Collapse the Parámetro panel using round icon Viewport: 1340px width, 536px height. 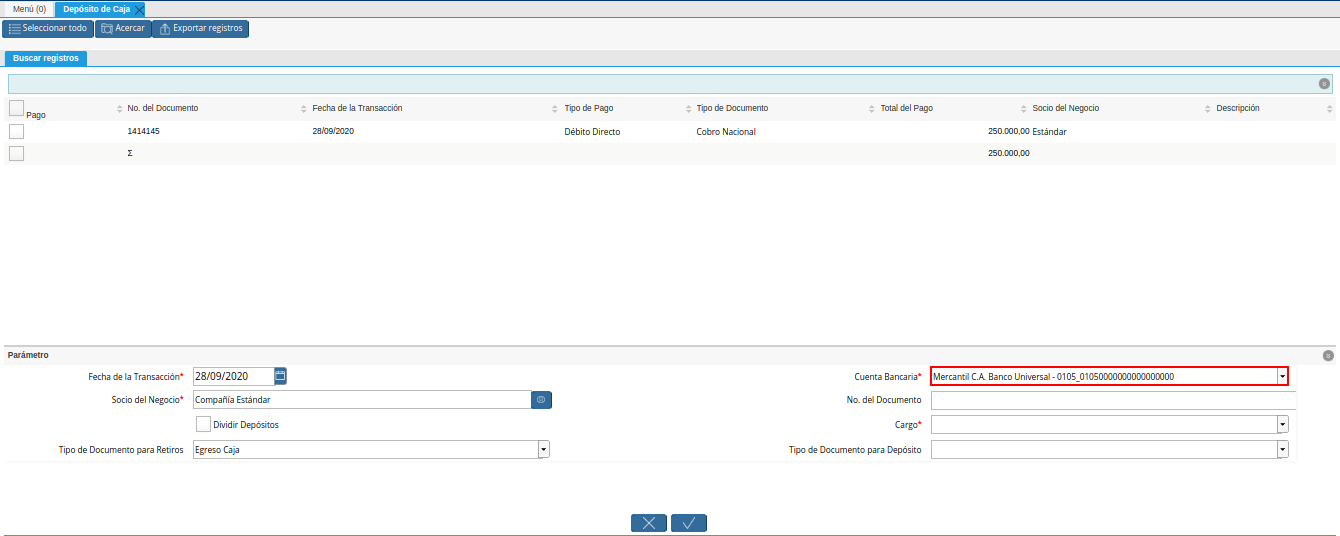(x=1328, y=355)
